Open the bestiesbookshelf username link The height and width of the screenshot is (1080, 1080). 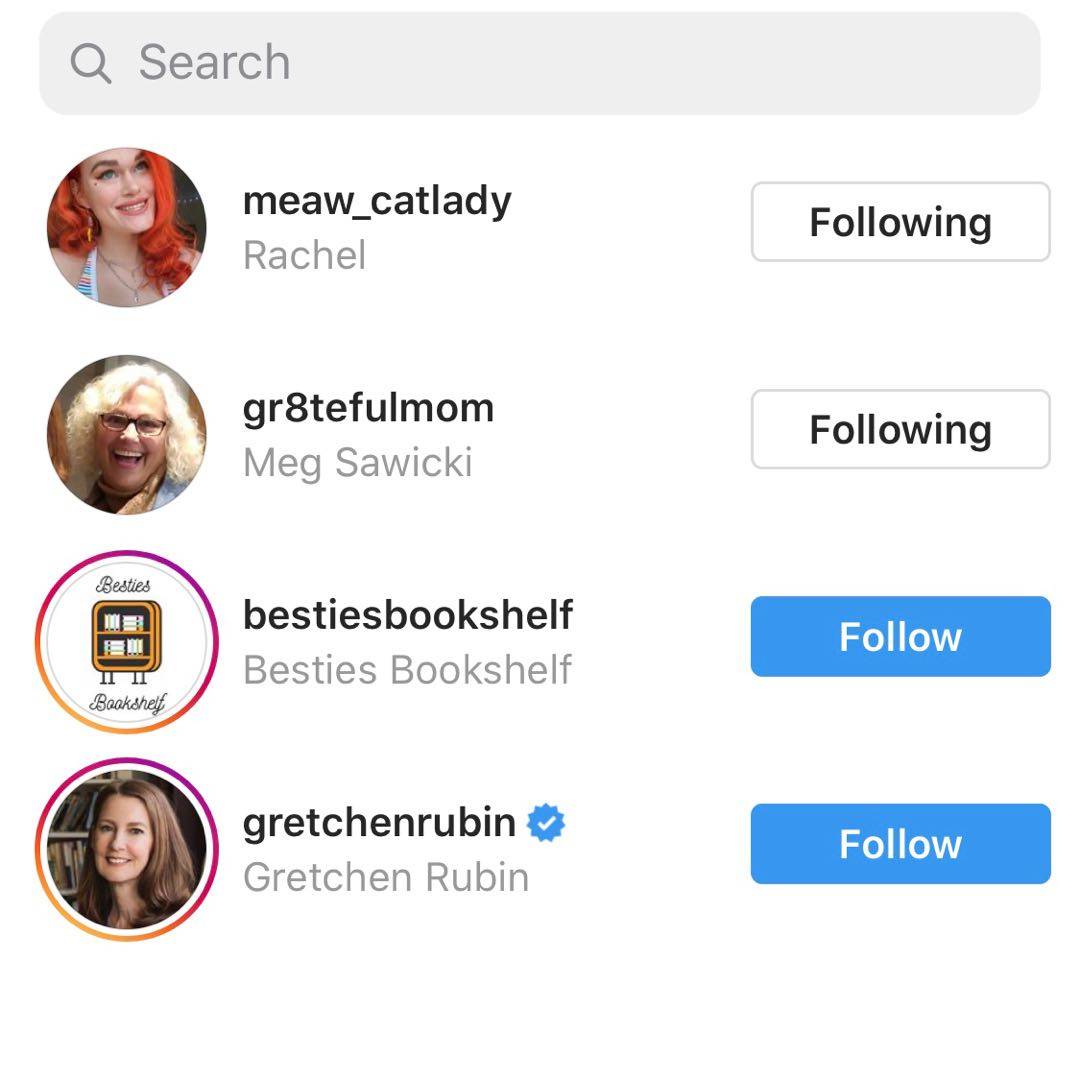point(408,615)
